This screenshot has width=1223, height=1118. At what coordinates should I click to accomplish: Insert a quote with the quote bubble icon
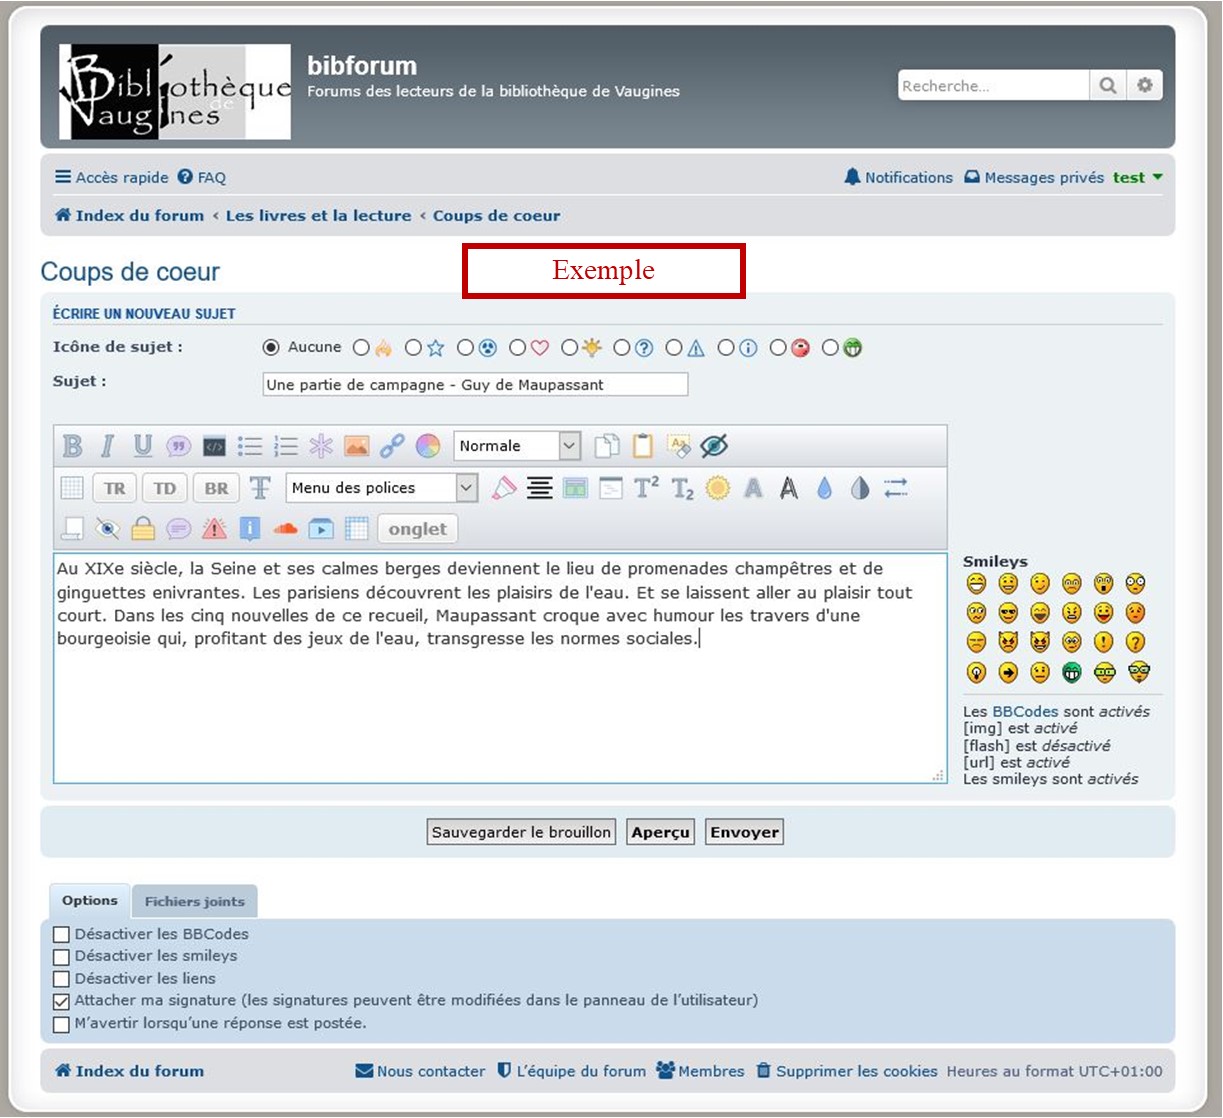pos(178,446)
